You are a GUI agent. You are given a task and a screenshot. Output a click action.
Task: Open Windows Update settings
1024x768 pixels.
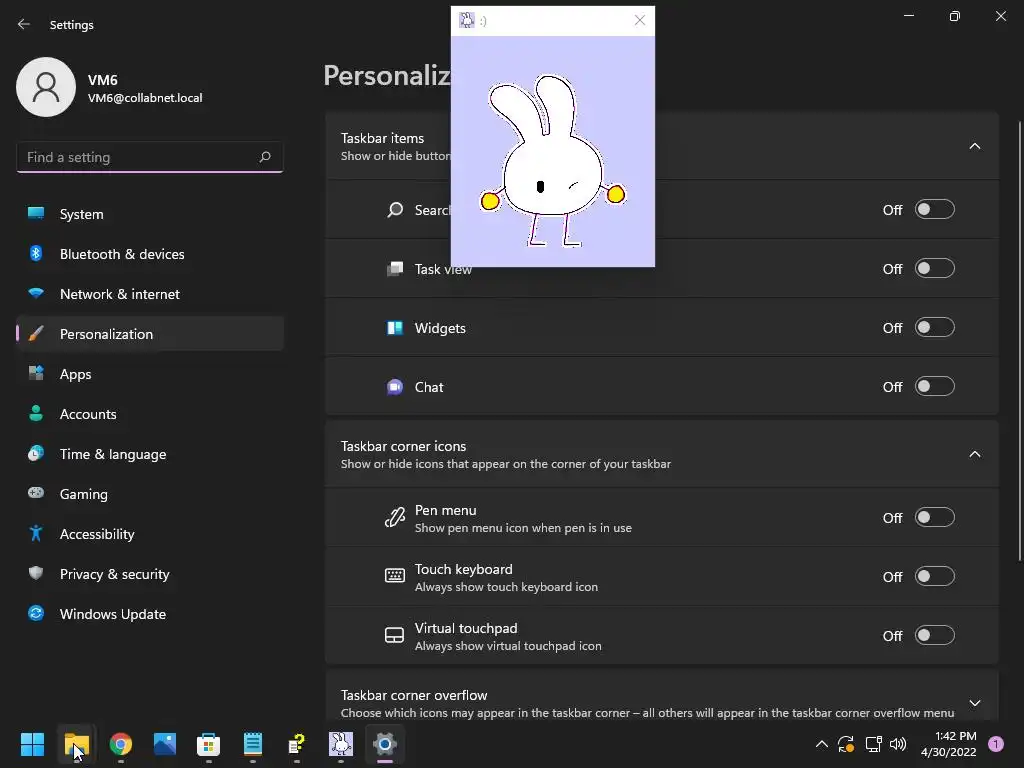tap(150, 614)
